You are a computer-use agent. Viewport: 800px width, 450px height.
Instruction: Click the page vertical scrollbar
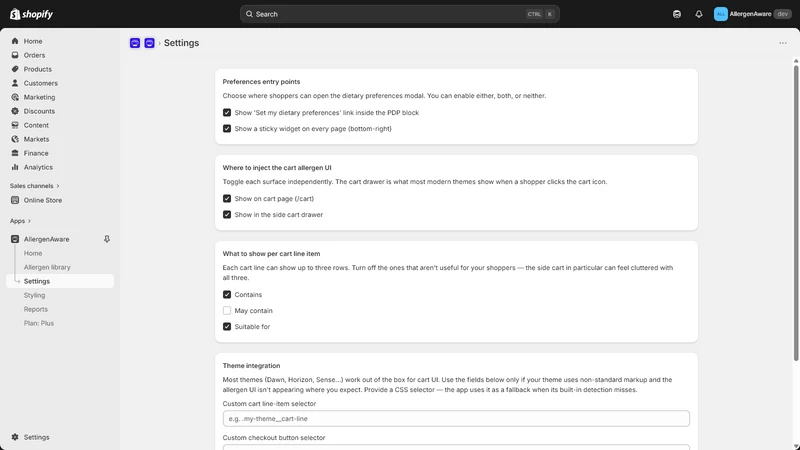[796, 213]
